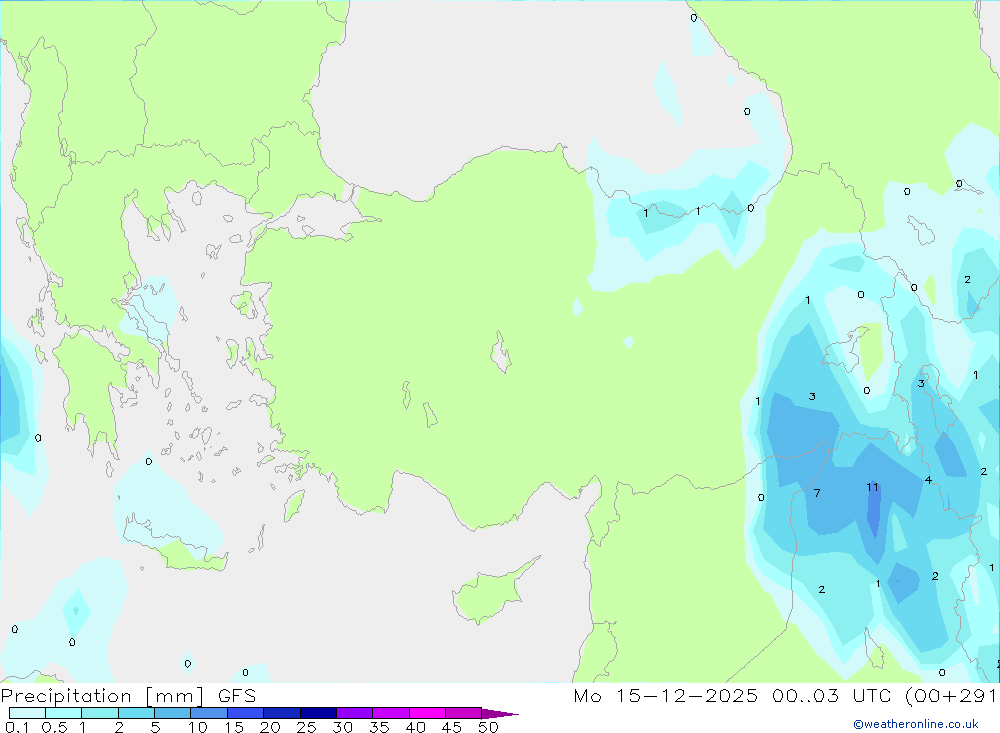Click the 0.1–0.5 mm legend color swatch

pyautogui.click(x=27, y=713)
